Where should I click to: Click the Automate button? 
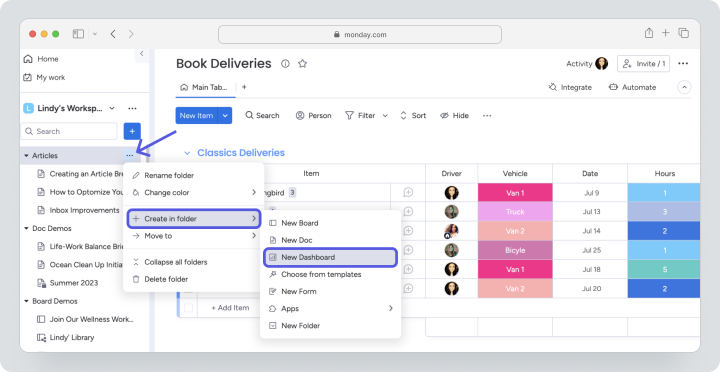(x=632, y=87)
